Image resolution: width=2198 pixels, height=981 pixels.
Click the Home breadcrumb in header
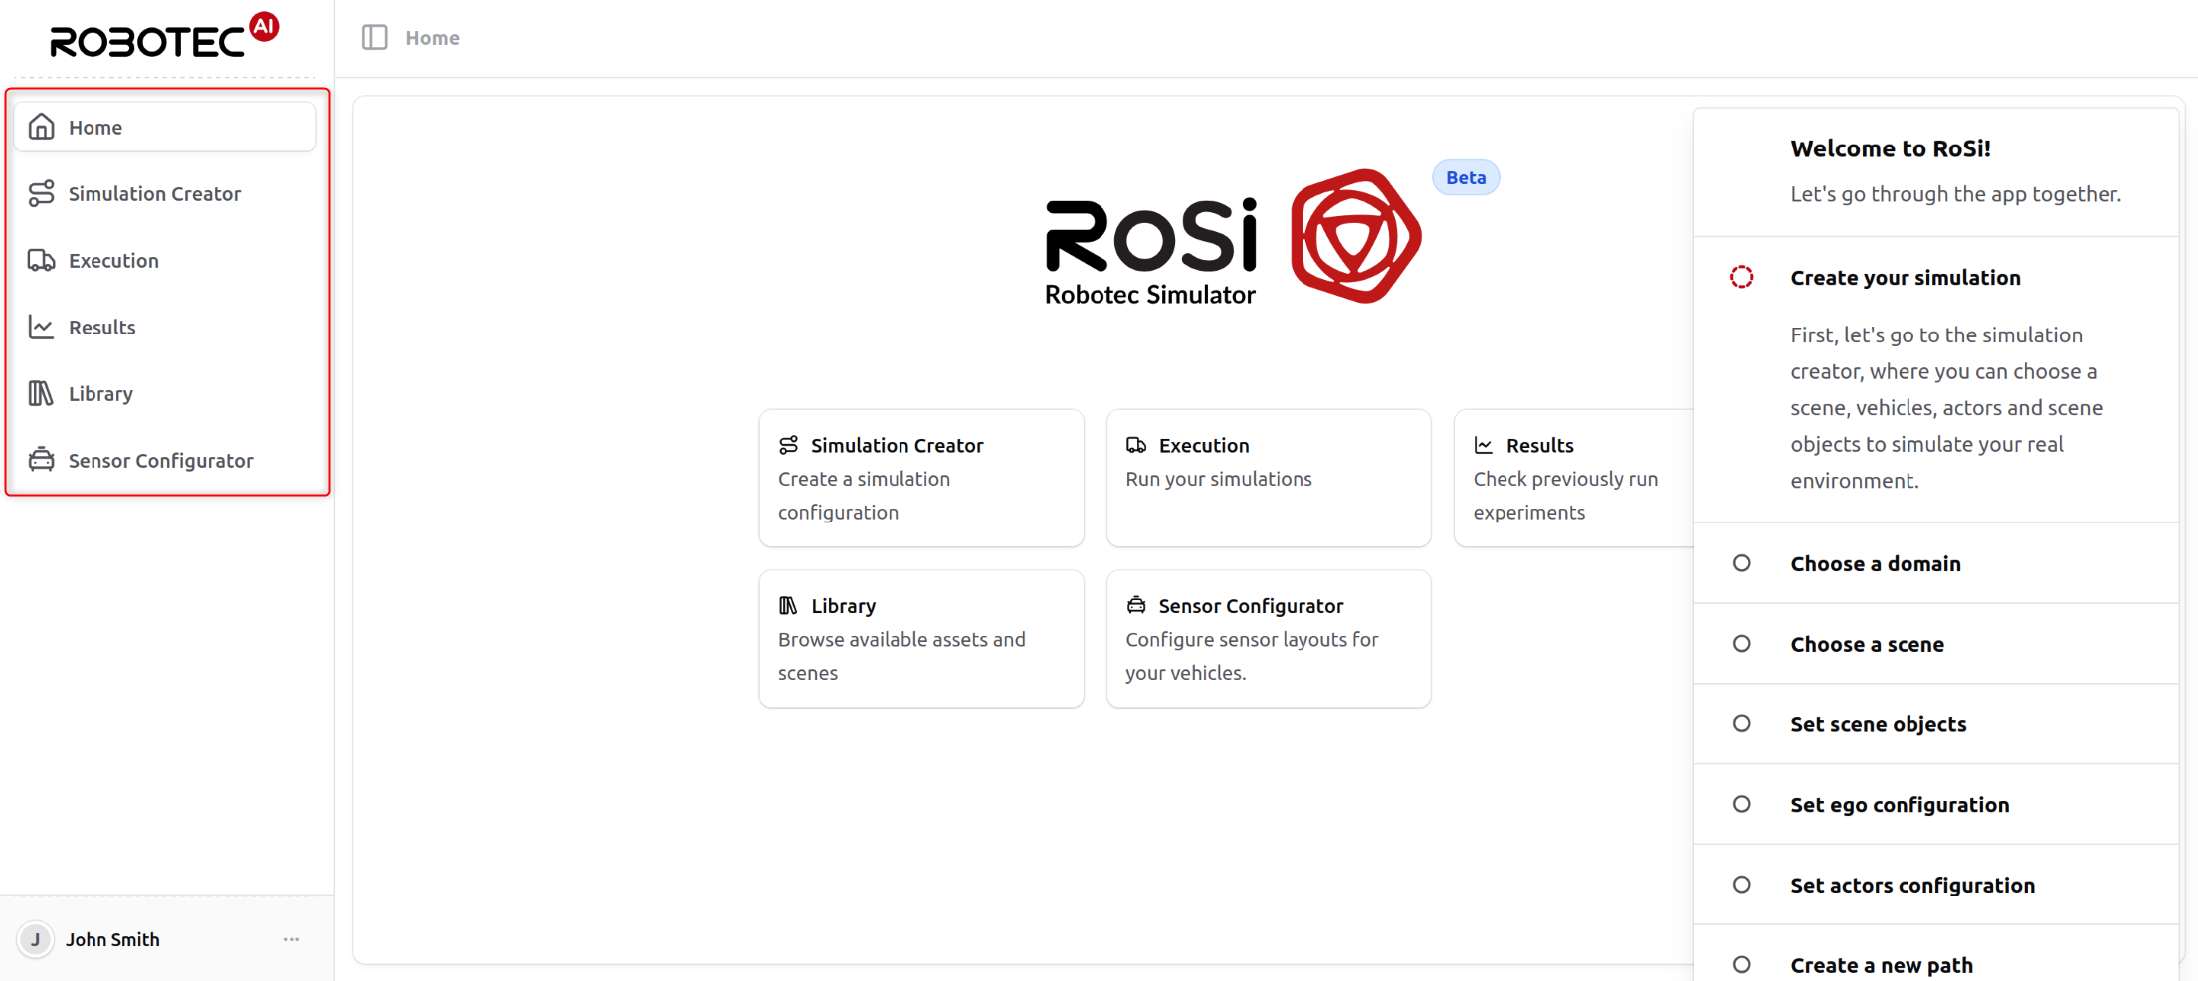(432, 38)
